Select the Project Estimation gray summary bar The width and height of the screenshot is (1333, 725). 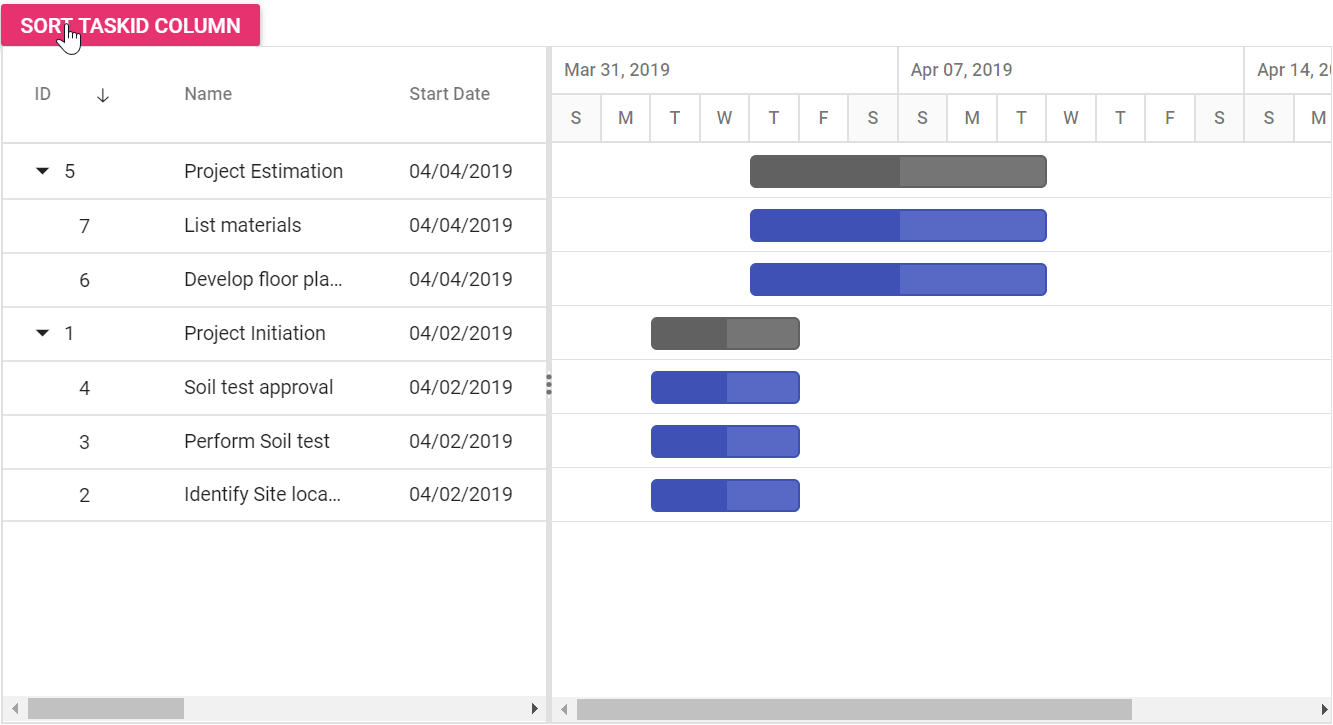click(x=898, y=171)
